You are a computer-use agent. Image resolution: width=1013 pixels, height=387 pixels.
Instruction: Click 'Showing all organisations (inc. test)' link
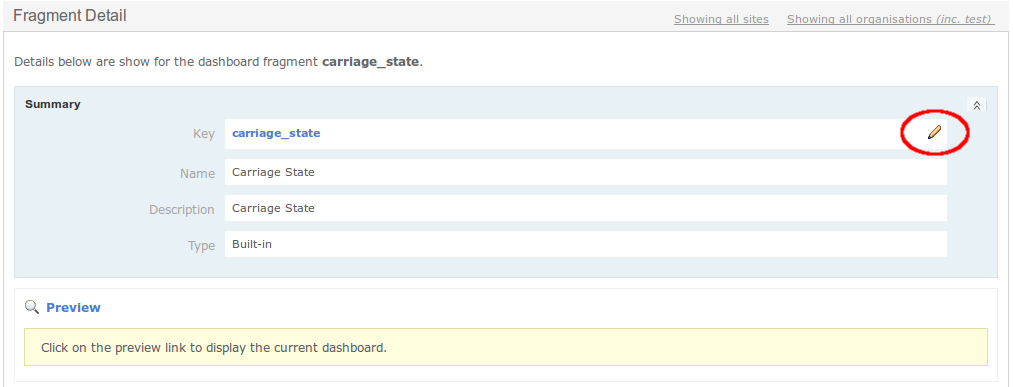tap(890, 19)
